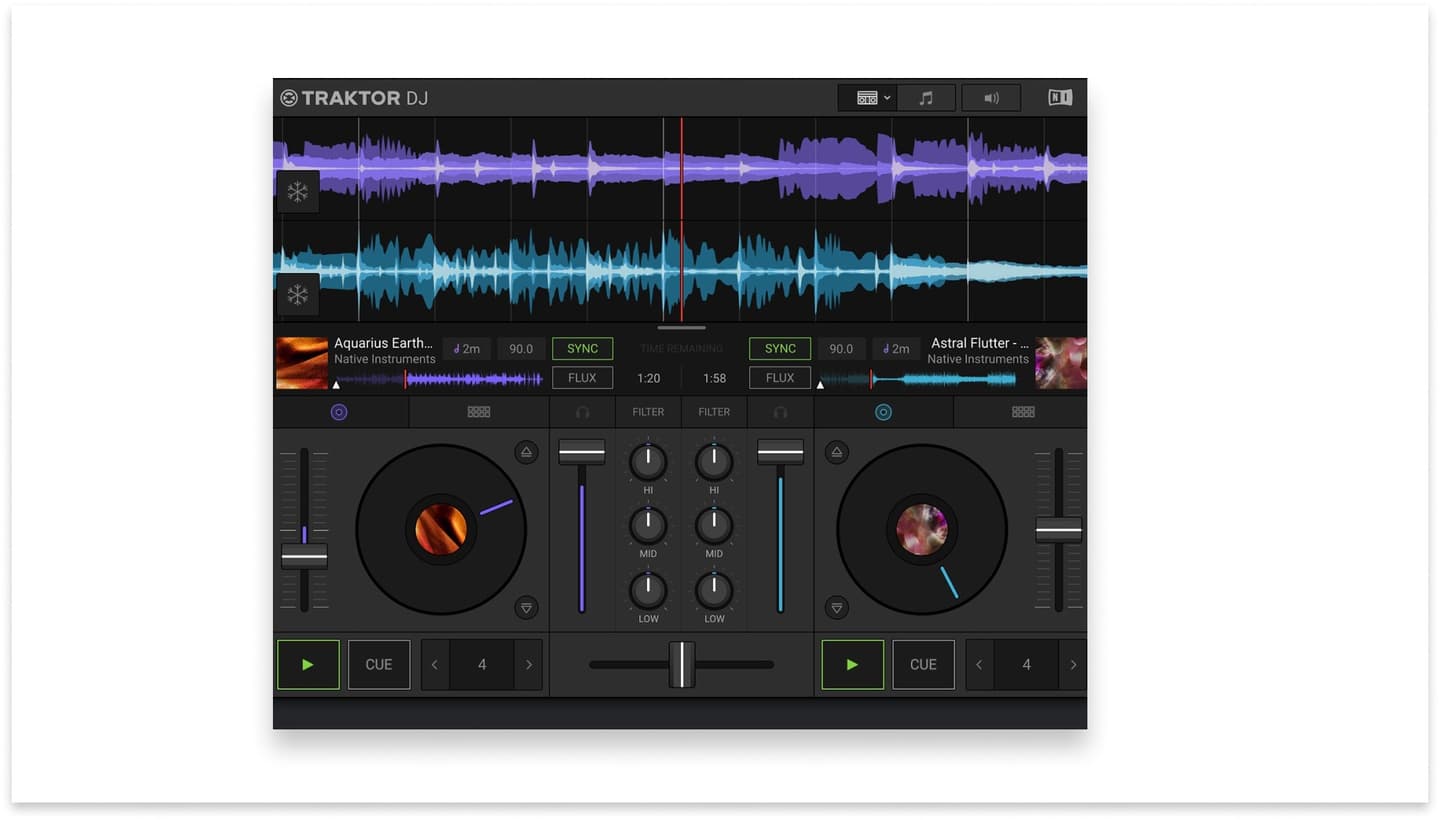Increase loop size with the right chevron
Image resolution: width=1440 pixels, height=820 pixels.
tap(529, 664)
